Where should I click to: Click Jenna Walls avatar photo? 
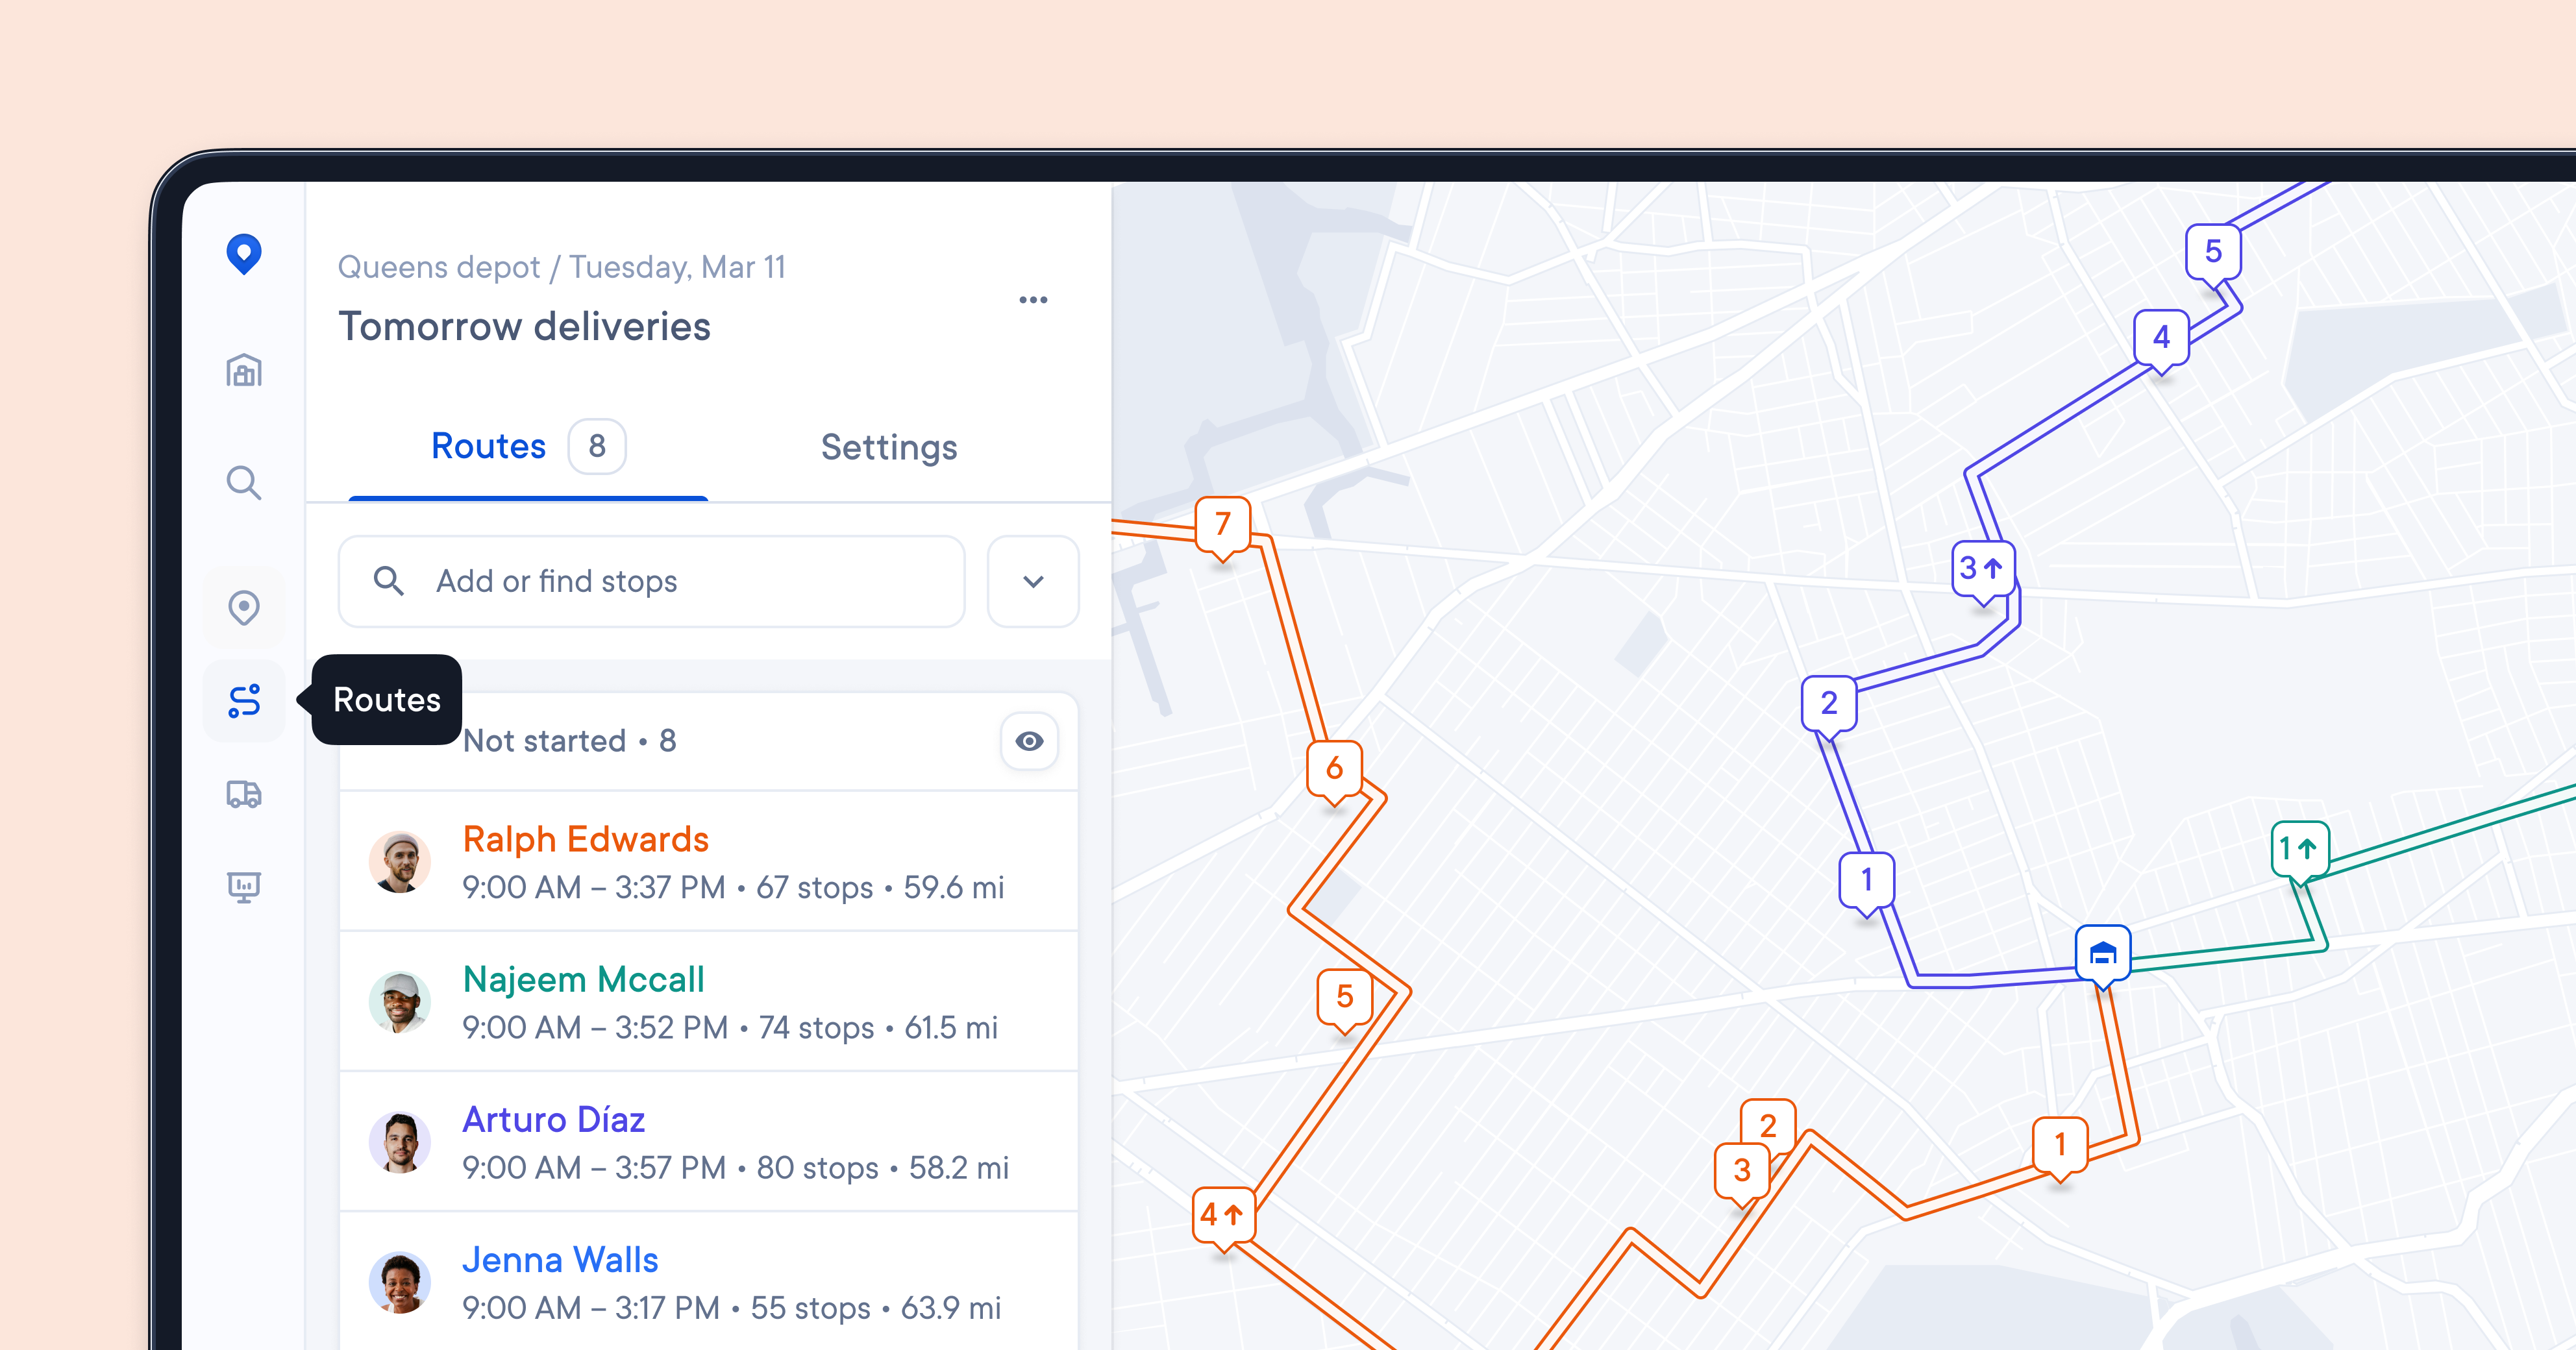pos(400,1281)
